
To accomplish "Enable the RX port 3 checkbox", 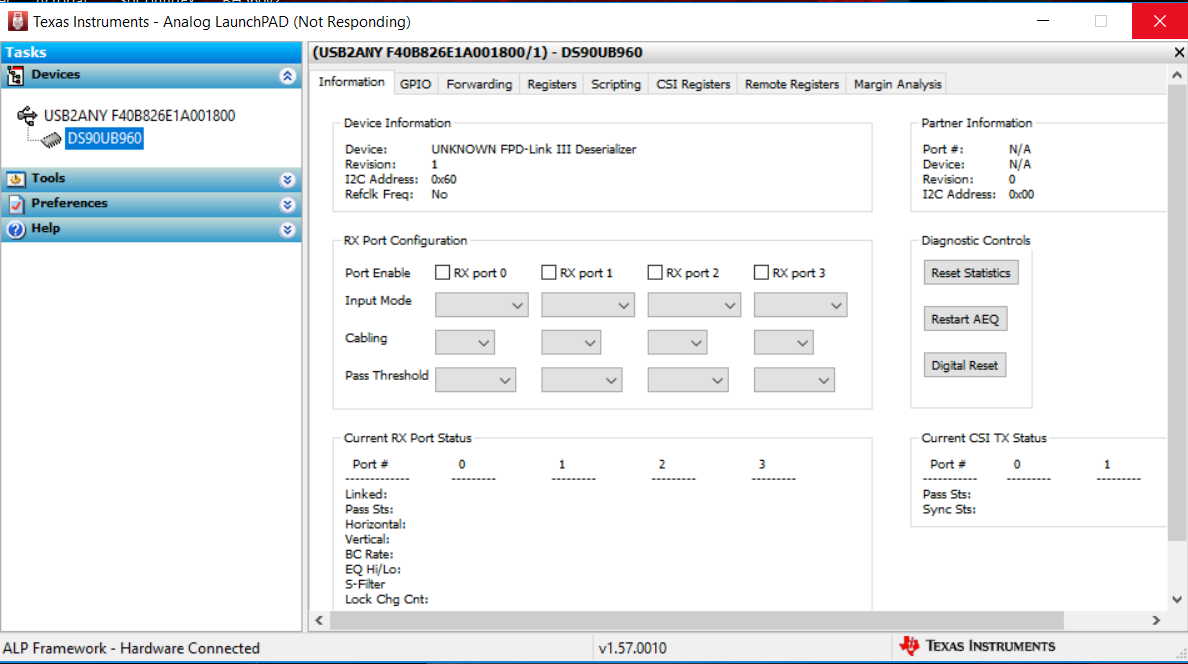I will pos(760,271).
